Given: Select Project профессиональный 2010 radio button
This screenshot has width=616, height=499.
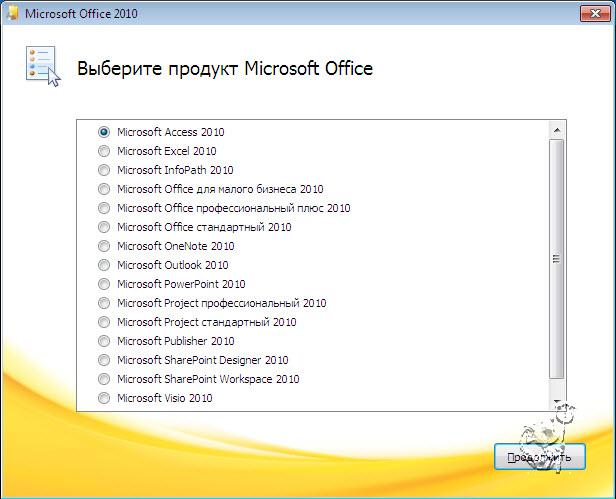Looking at the screenshot, I should pos(104,303).
